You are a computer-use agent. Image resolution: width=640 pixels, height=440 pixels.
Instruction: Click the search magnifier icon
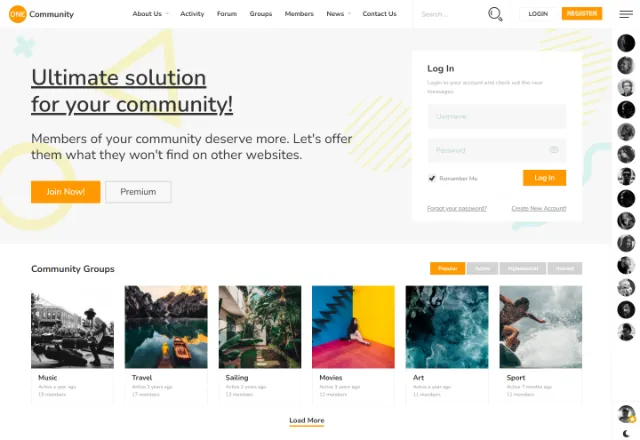point(495,14)
